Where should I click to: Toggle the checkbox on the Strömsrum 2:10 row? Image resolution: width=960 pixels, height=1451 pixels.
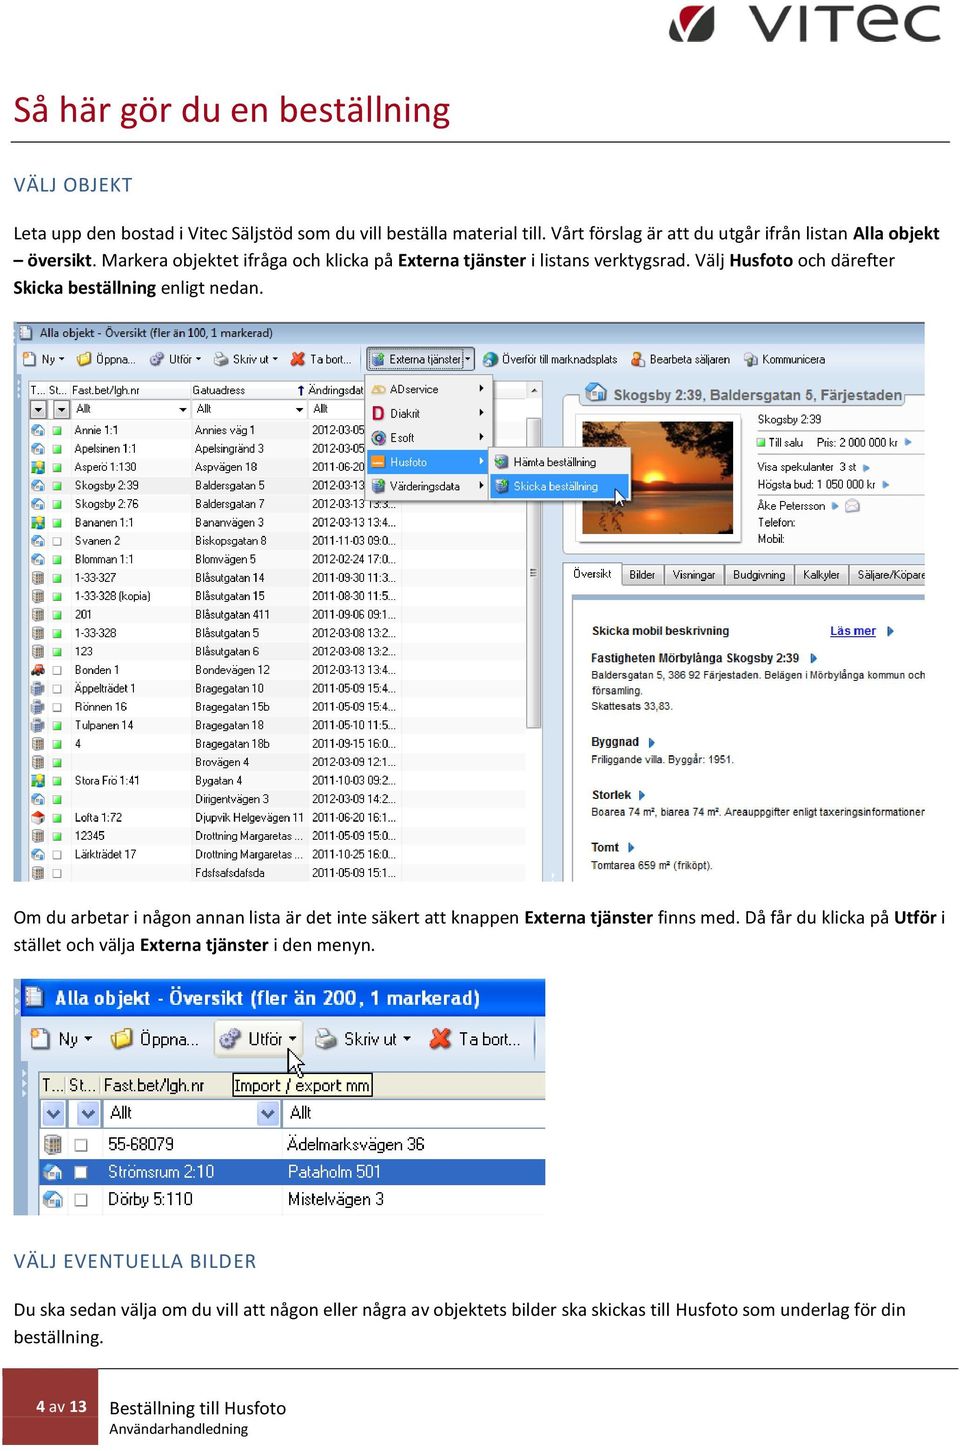tap(81, 1172)
